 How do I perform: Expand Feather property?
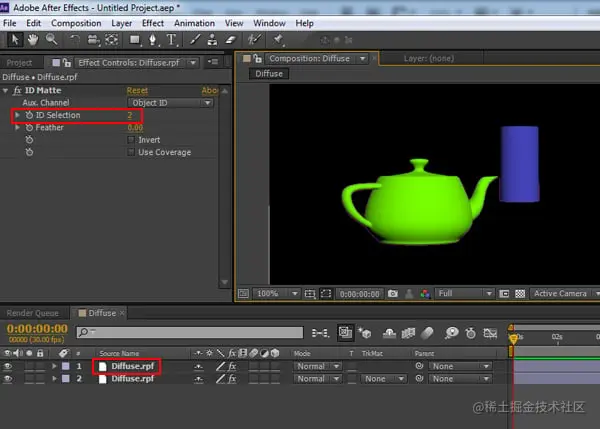[17, 127]
